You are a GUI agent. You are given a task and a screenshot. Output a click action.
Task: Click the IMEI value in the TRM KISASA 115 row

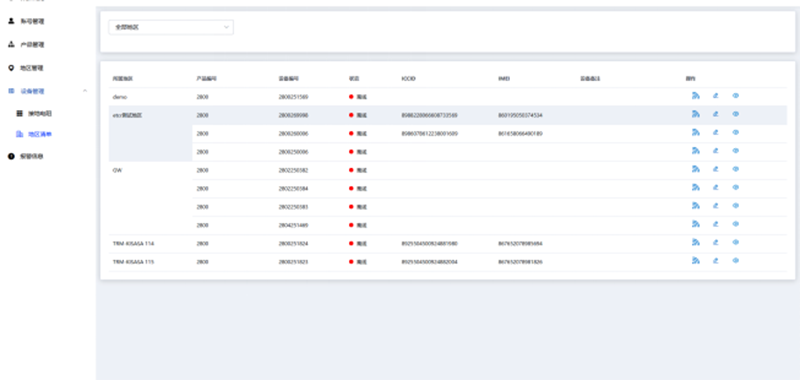tap(520, 262)
